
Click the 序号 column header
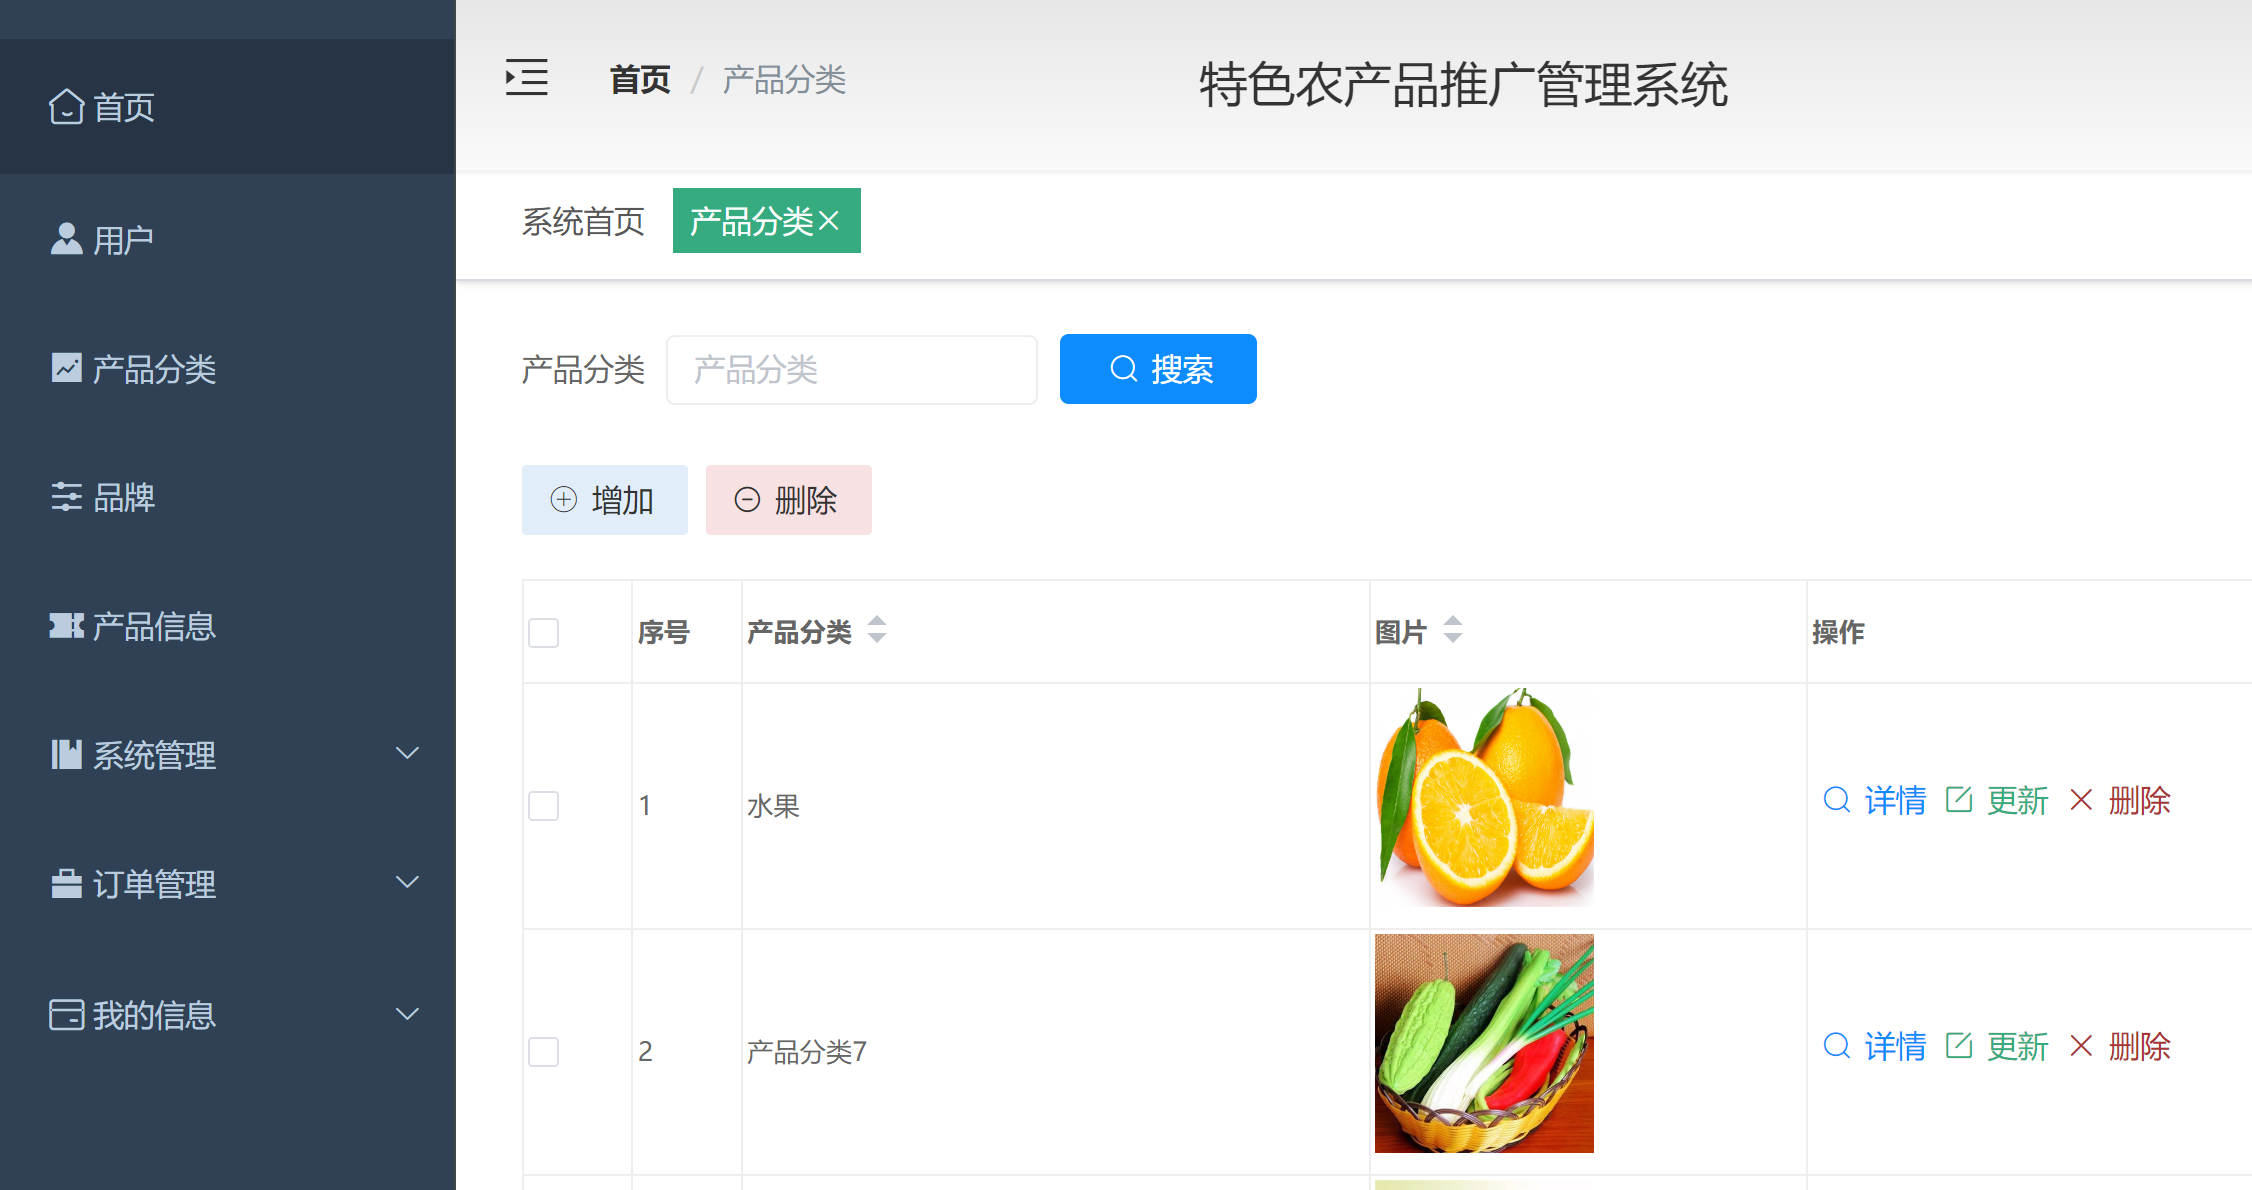(664, 632)
